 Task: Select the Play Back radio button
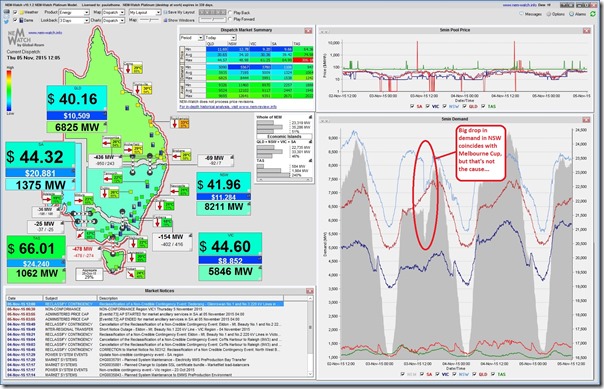click(x=230, y=13)
